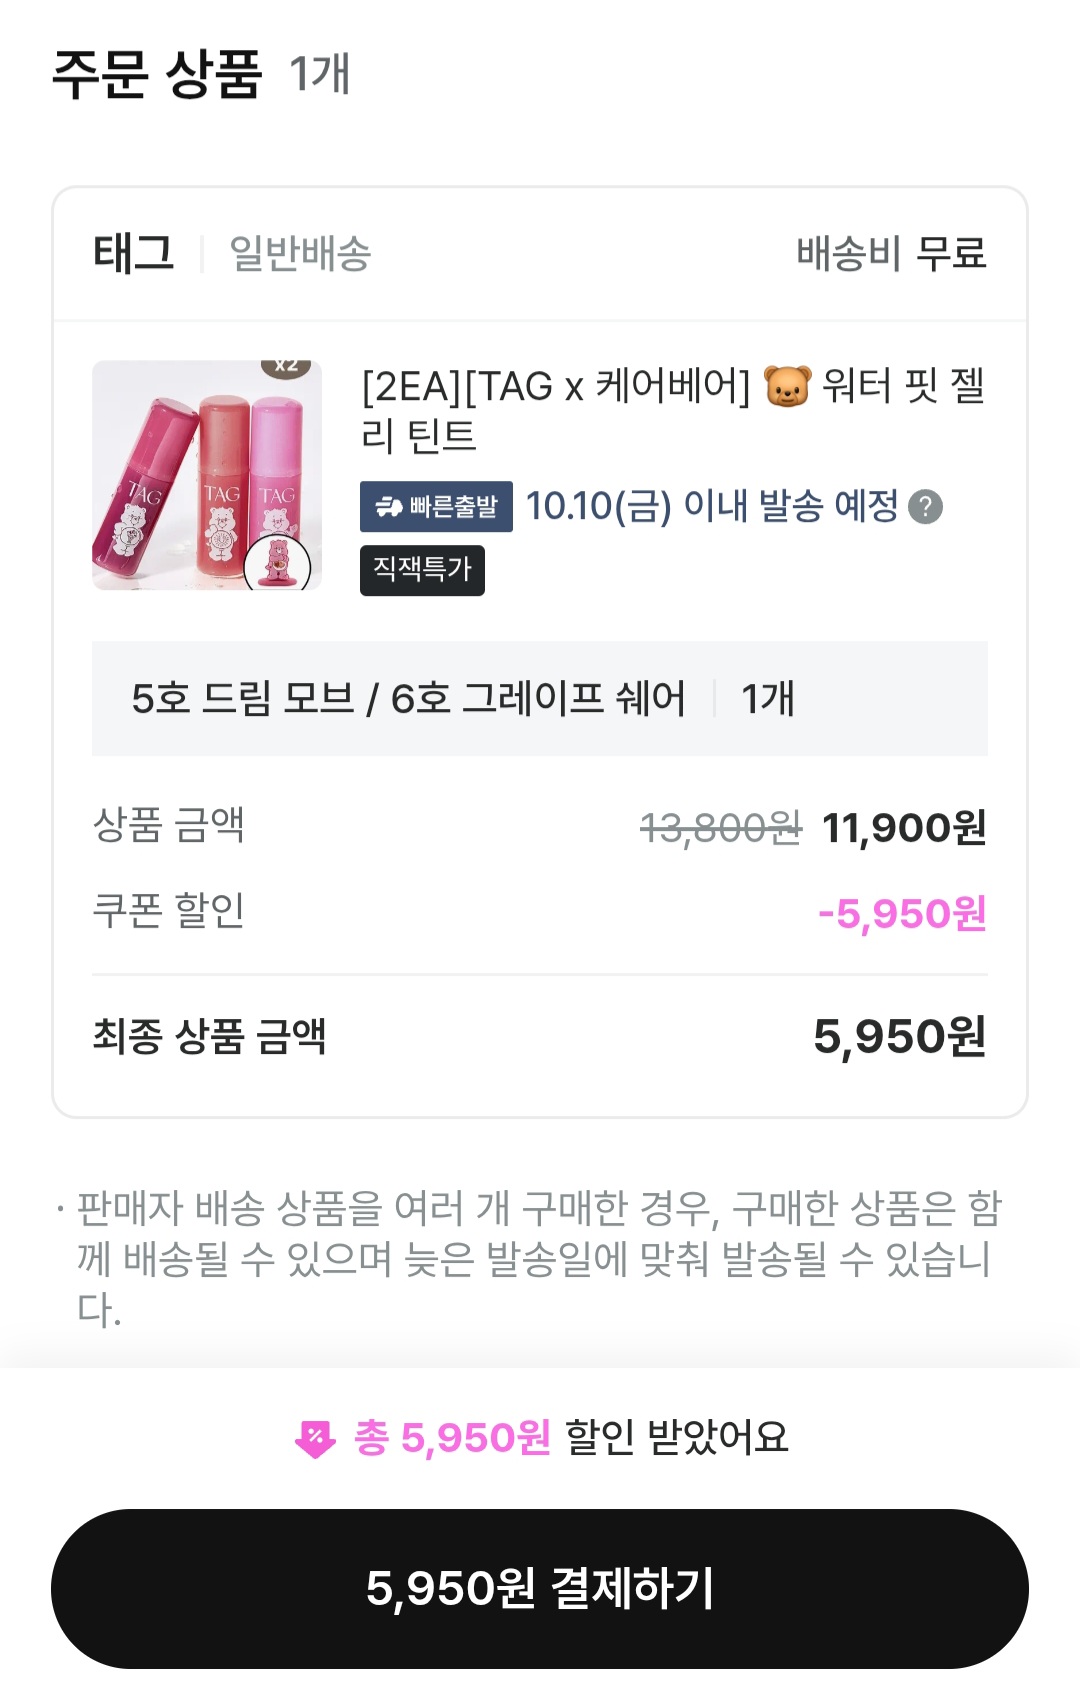This screenshot has height=1693, width=1080.
Task: Tap the pink discount tag icon
Action: pos(315,1439)
